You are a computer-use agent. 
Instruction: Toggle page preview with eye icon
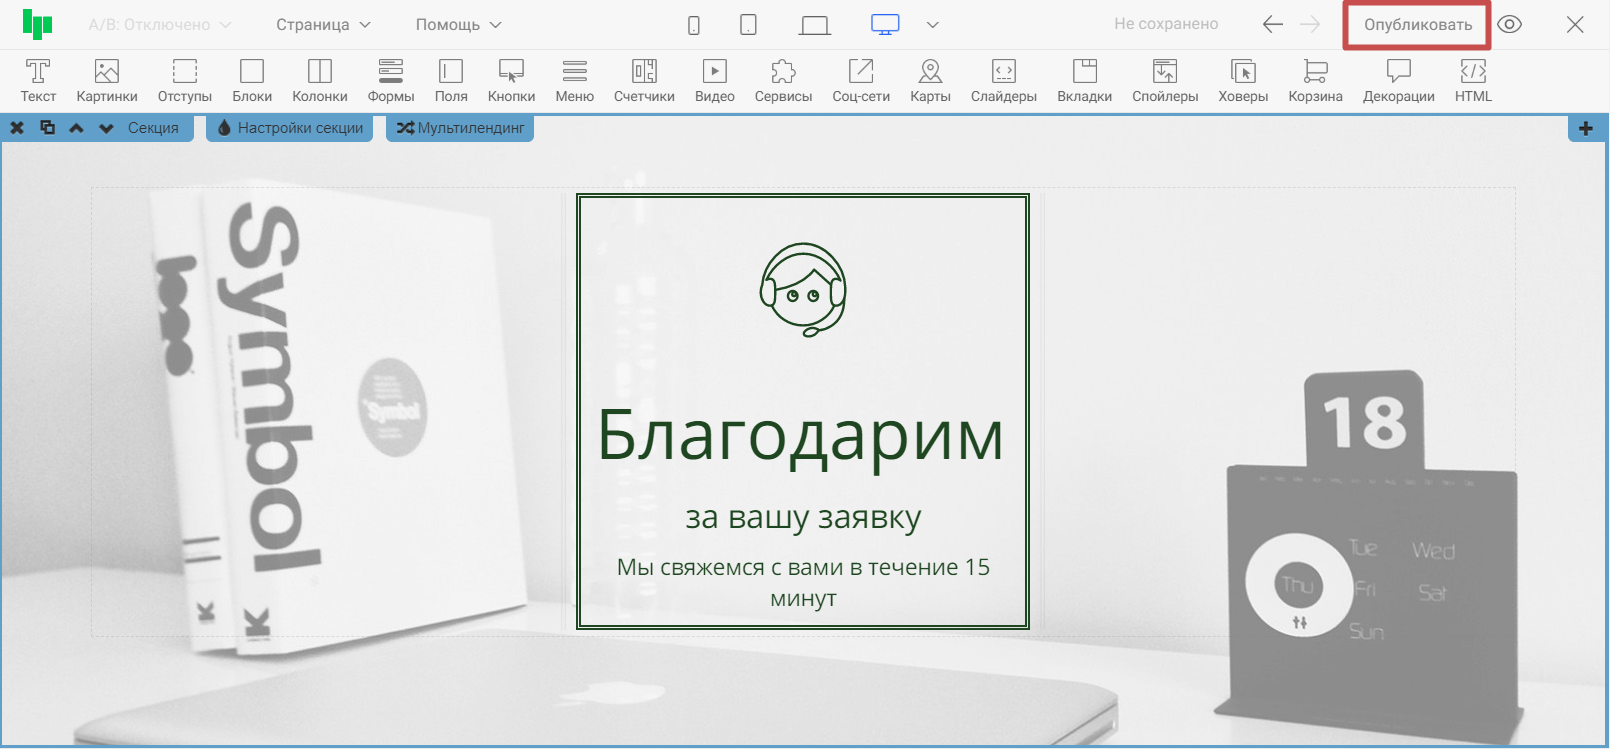tap(1510, 25)
